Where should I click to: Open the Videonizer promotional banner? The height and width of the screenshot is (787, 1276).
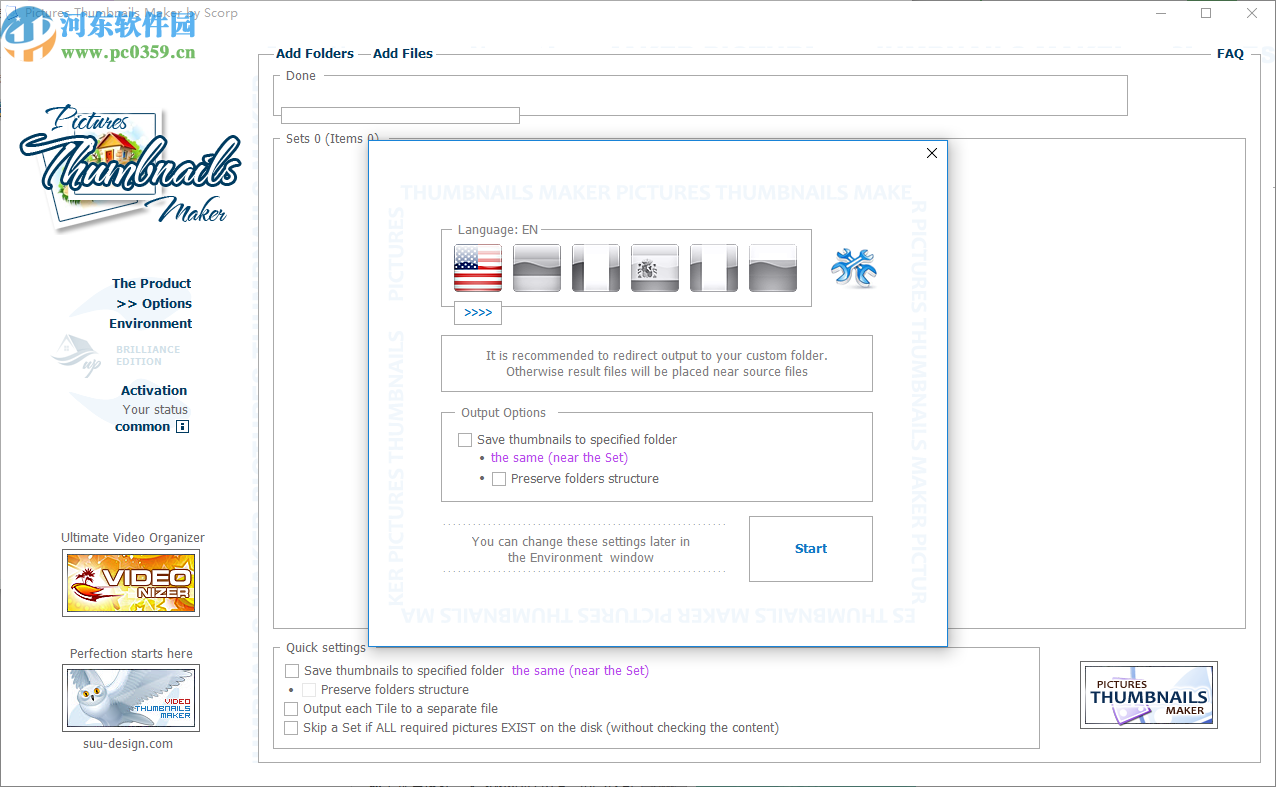tap(131, 582)
